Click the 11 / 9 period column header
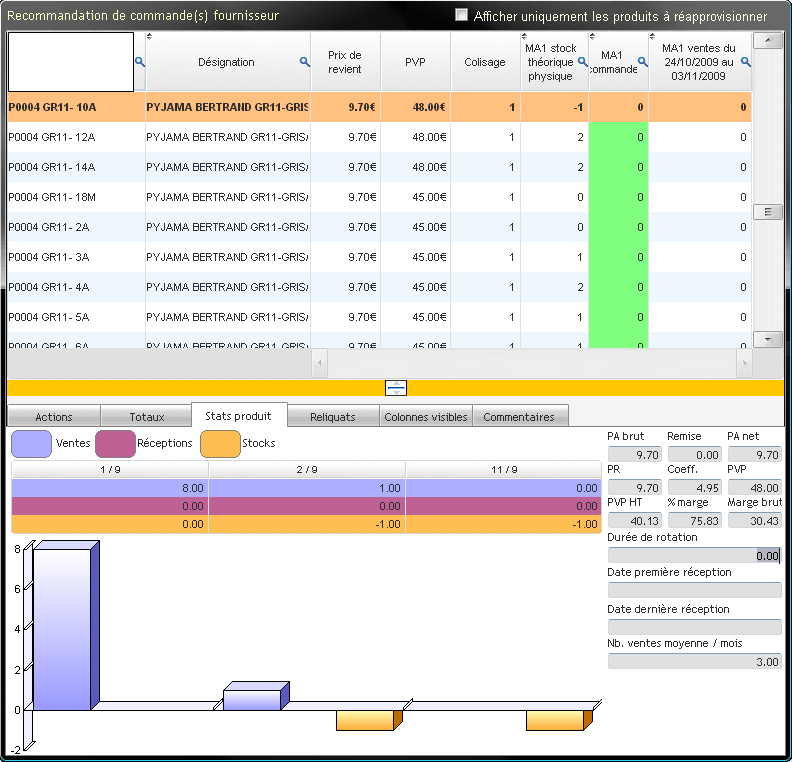 pos(504,470)
